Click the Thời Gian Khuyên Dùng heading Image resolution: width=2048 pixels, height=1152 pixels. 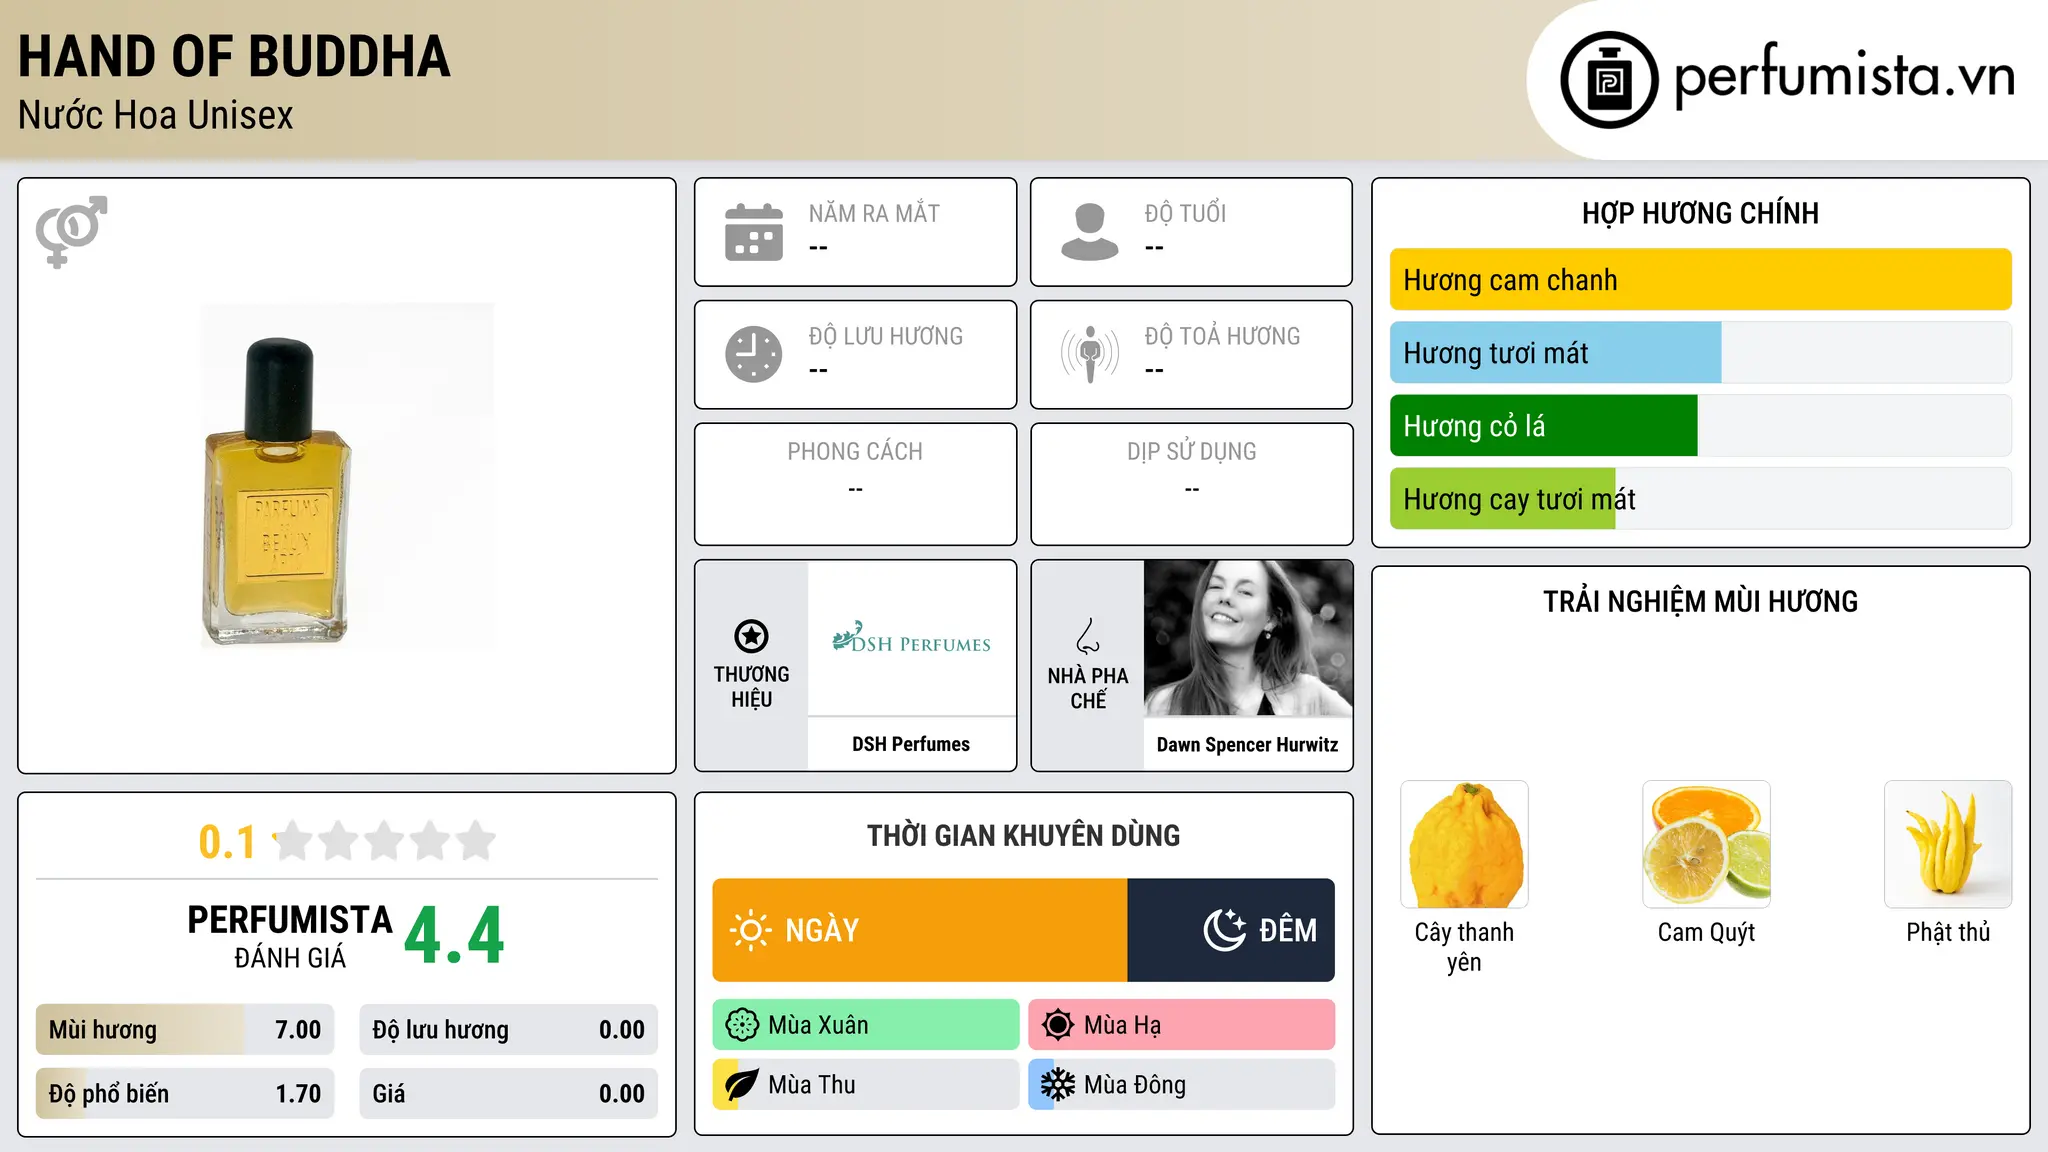coord(1023,835)
